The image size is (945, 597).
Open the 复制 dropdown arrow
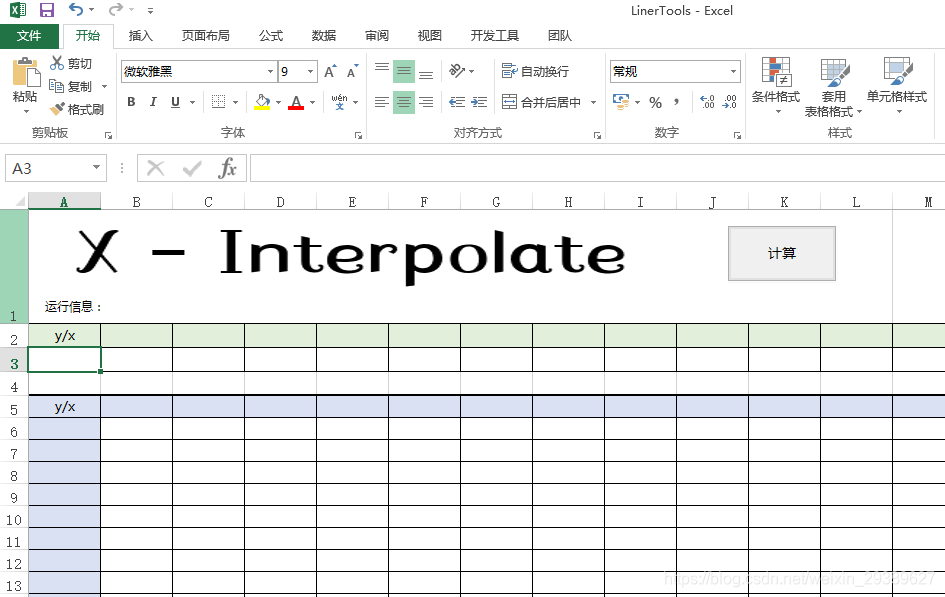[104, 87]
